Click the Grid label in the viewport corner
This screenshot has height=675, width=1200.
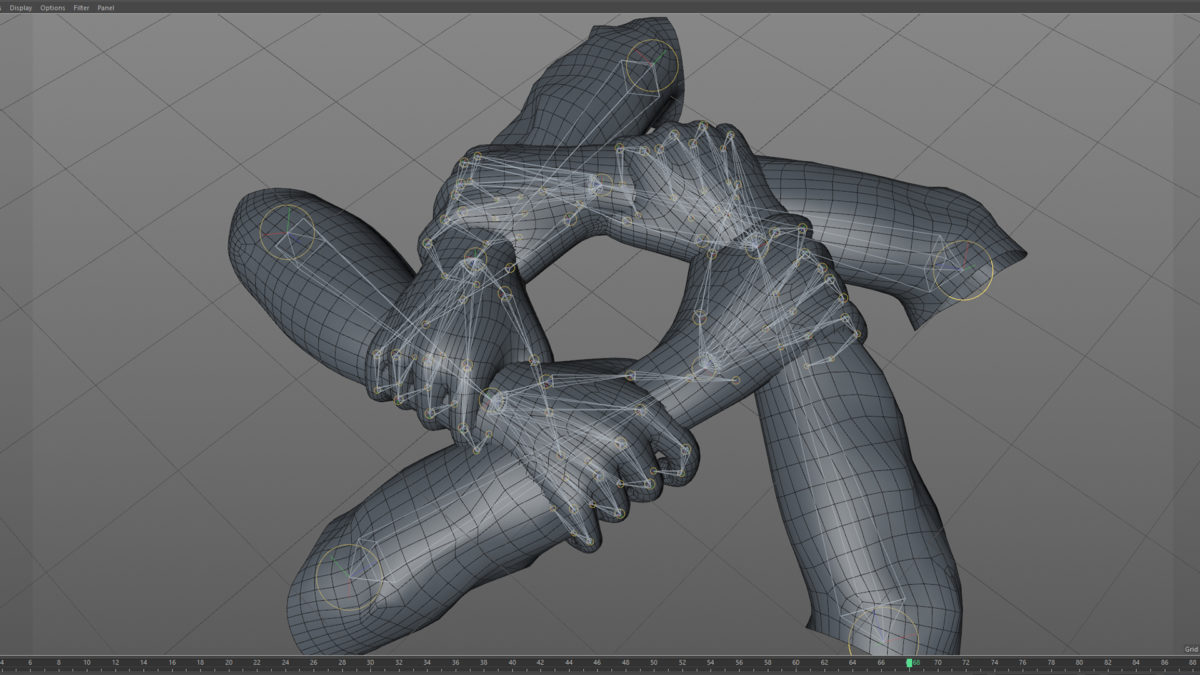(1190, 649)
